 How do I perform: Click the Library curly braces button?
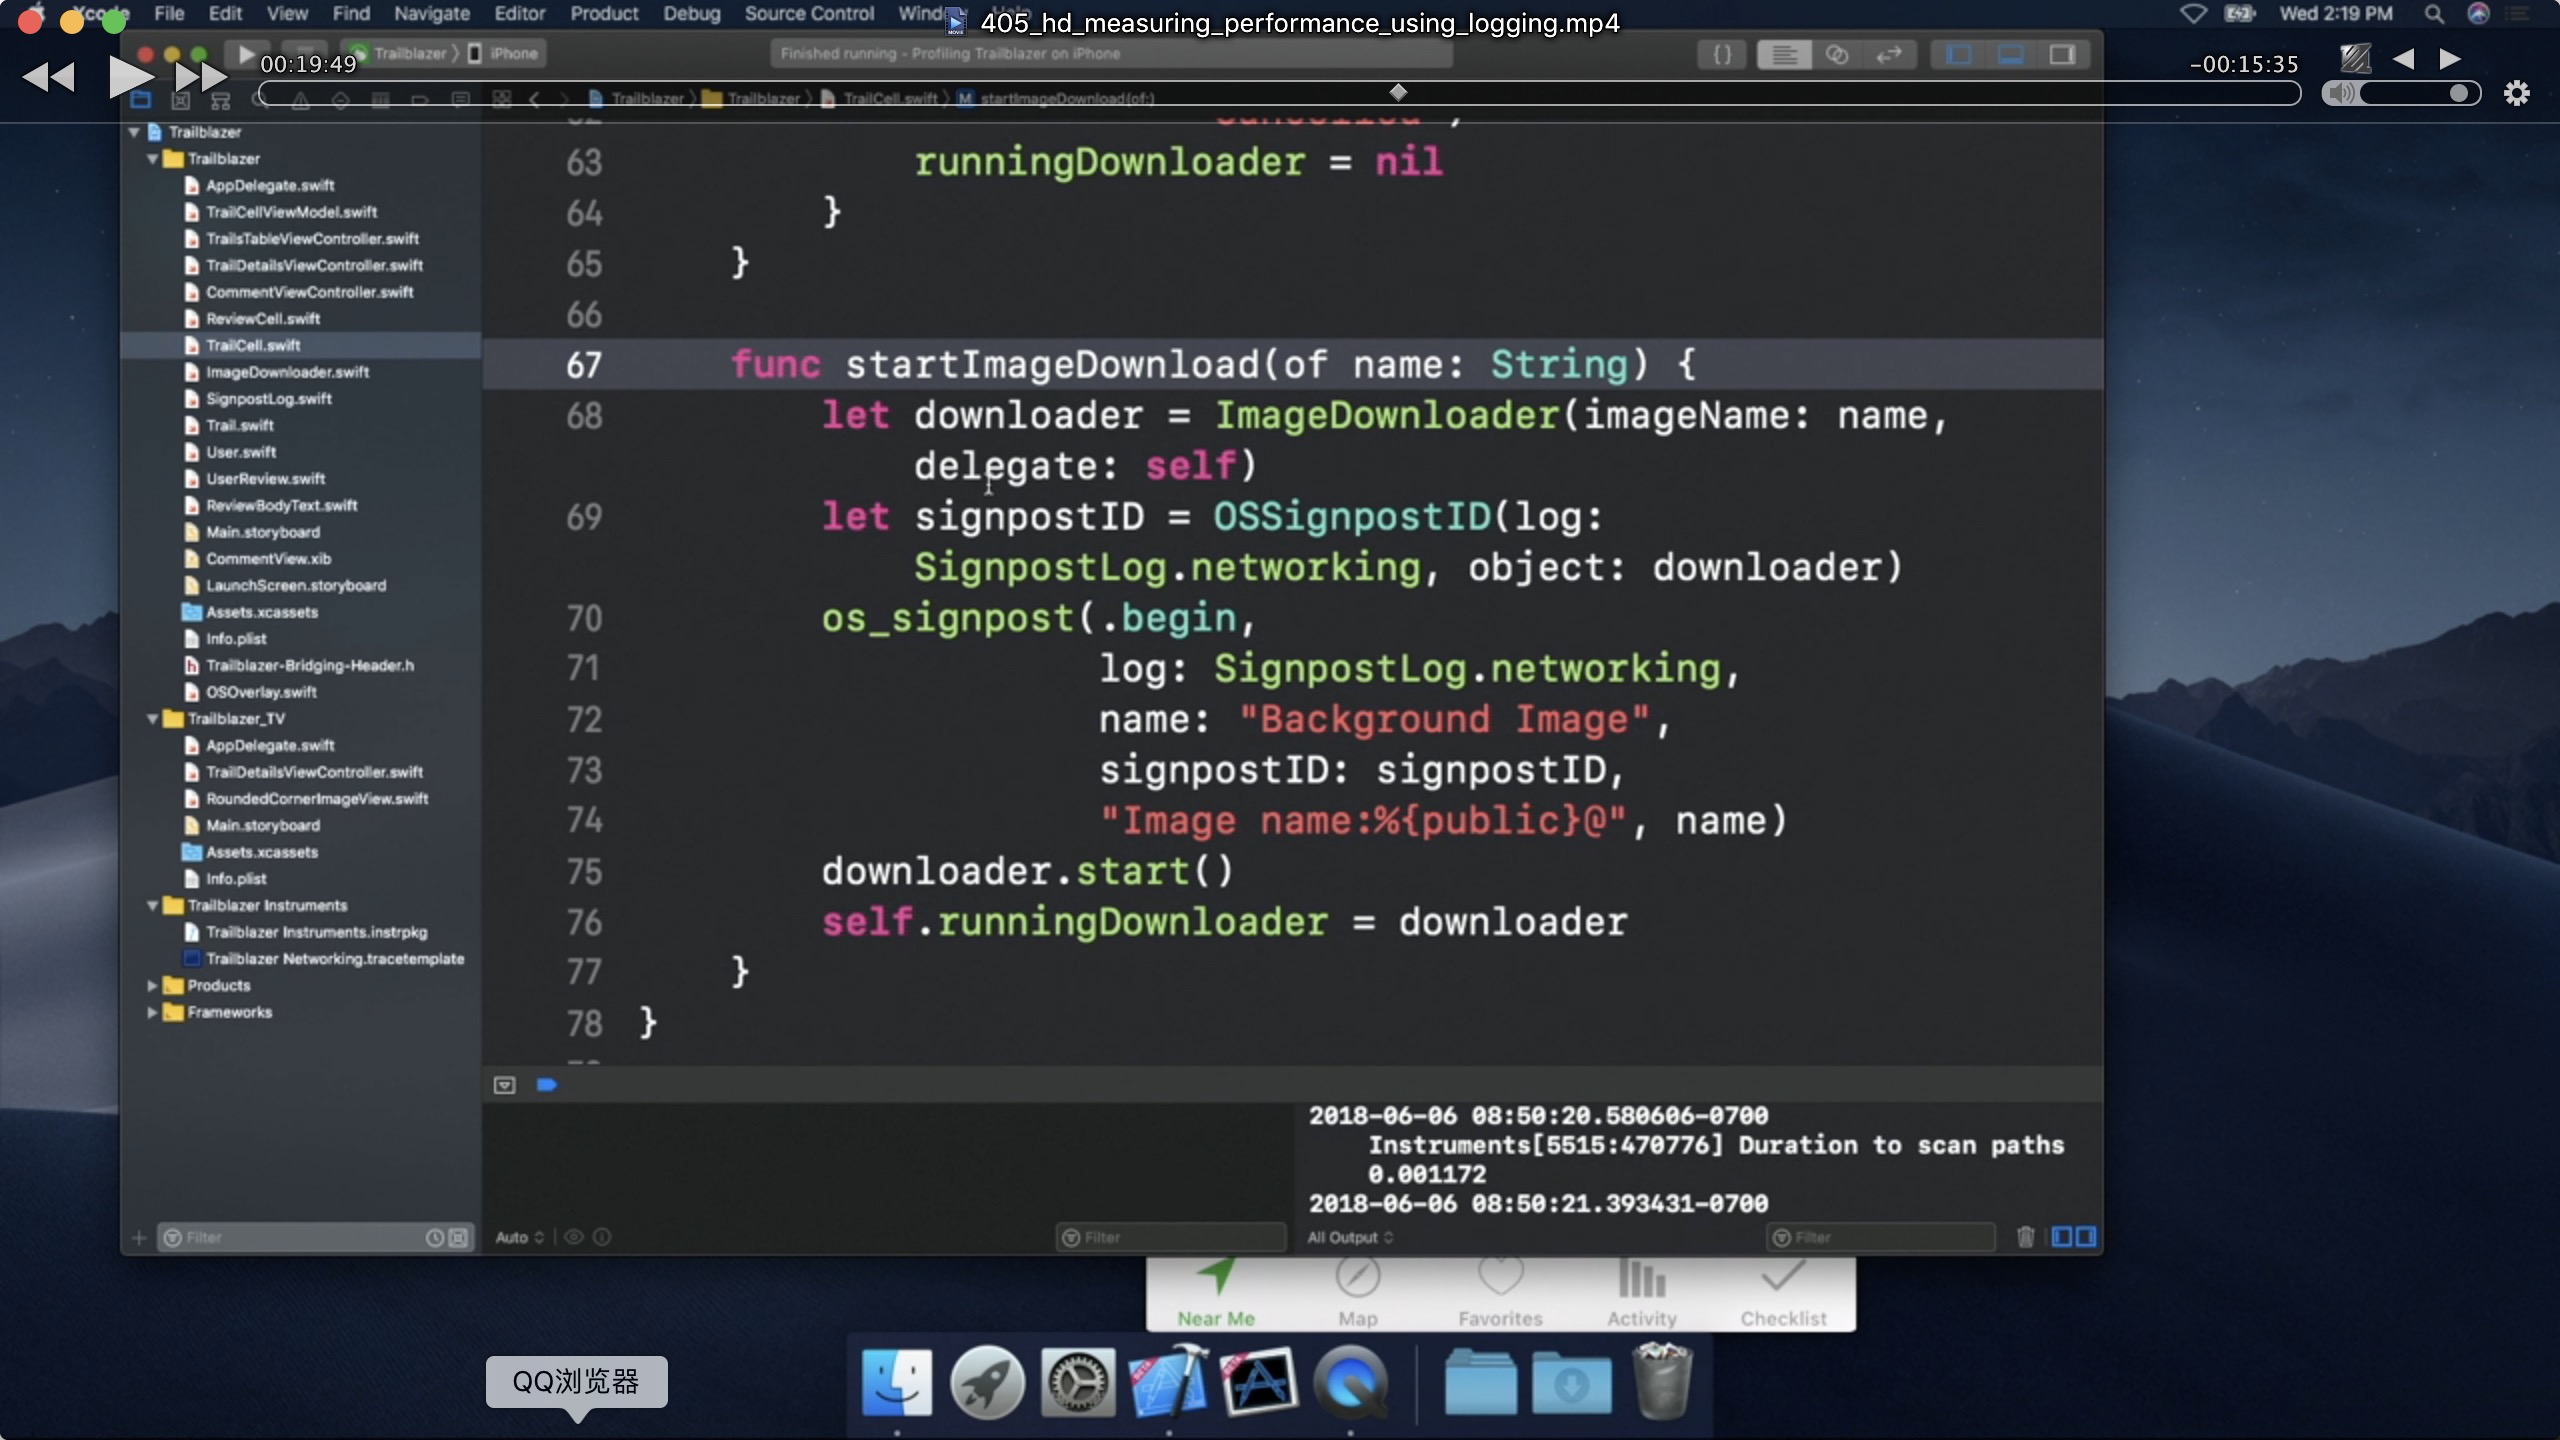point(1722,55)
